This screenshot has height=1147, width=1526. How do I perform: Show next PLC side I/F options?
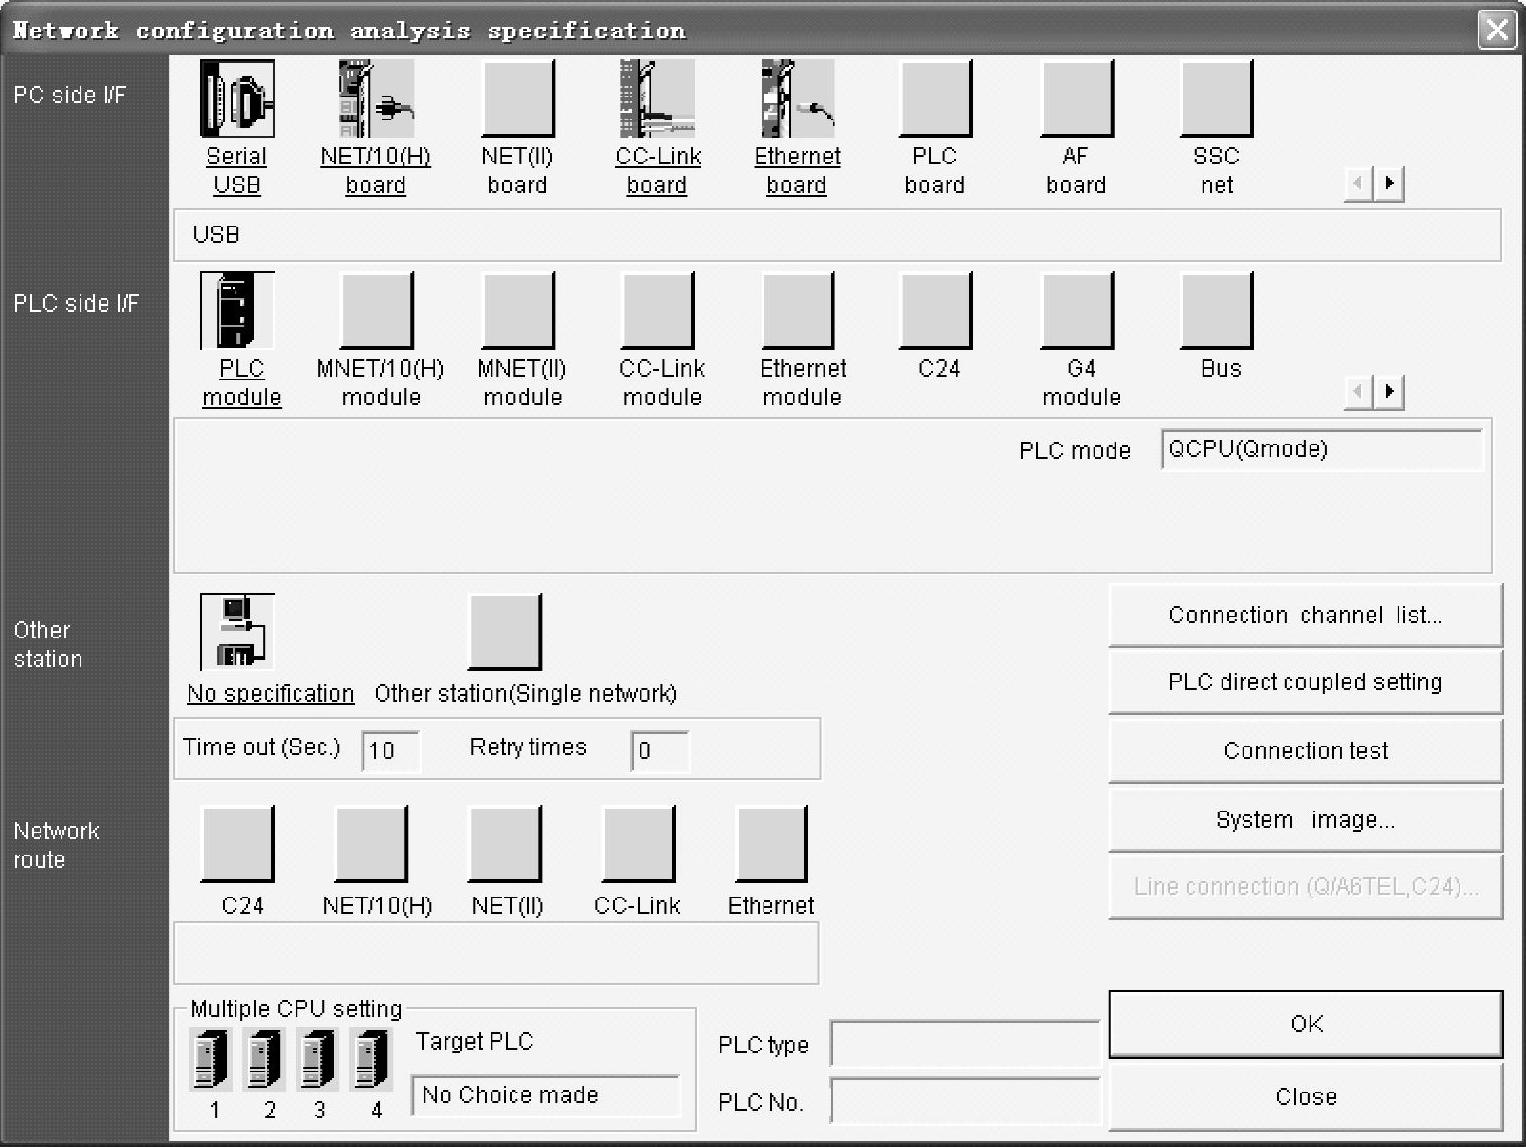(1389, 391)
